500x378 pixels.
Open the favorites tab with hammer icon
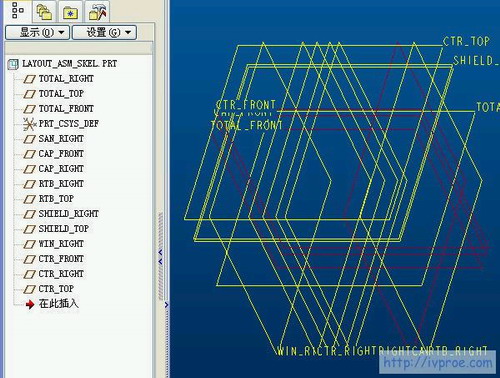[x=97, y=11]
